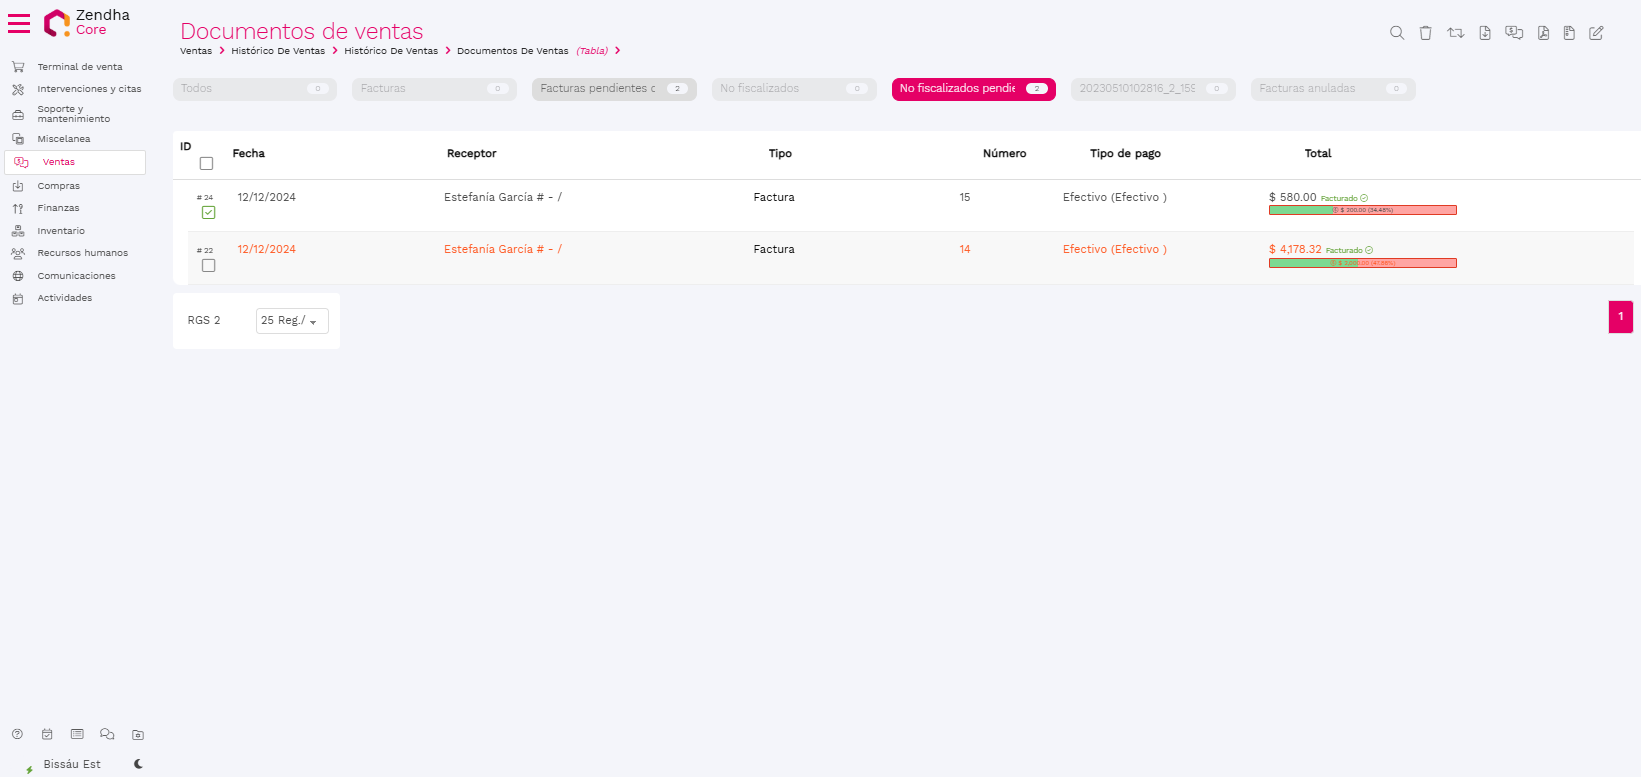Image resolution: width=1641 pixels, height=777 pixels.
Task: Expand the breadcrumb arrow after (Tabla)
Action: [618, 51]
